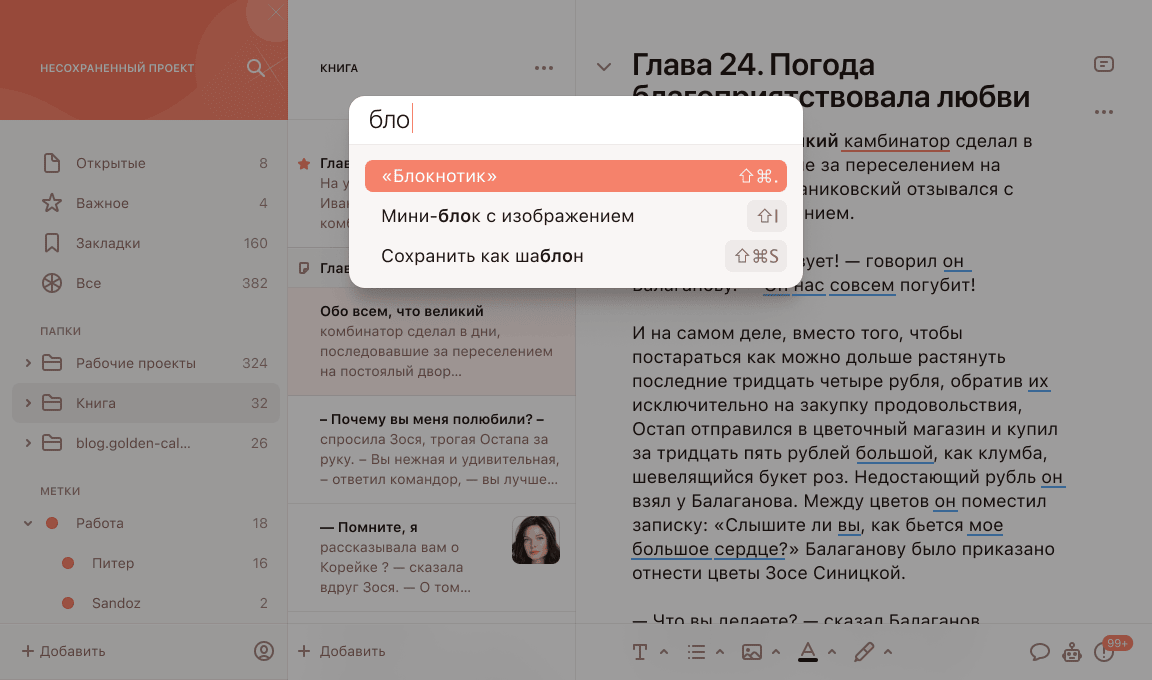Open the account profile icon
The width and height of the screenshot is (1152, 680).
[263, 651]
